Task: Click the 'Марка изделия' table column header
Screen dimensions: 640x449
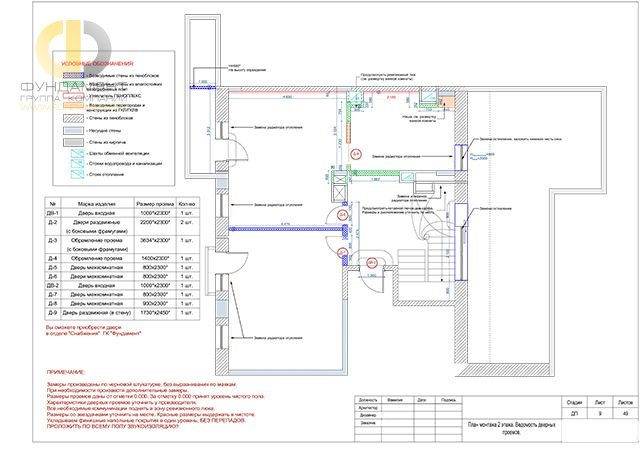Action: [97, 203]
